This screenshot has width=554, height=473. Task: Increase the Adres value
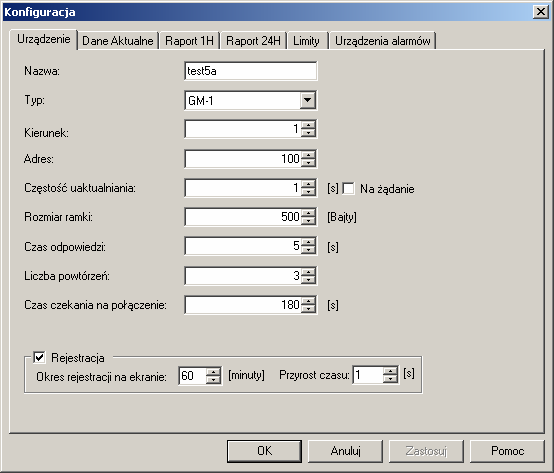click(x=308, y=155)
